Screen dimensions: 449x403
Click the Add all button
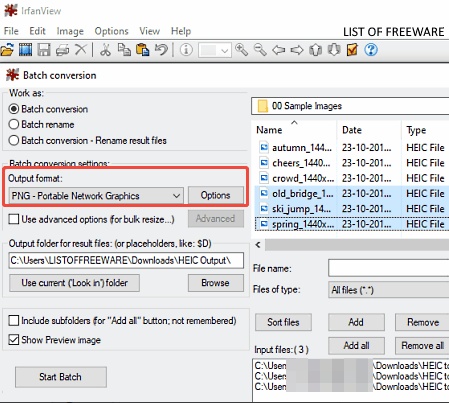356,346
